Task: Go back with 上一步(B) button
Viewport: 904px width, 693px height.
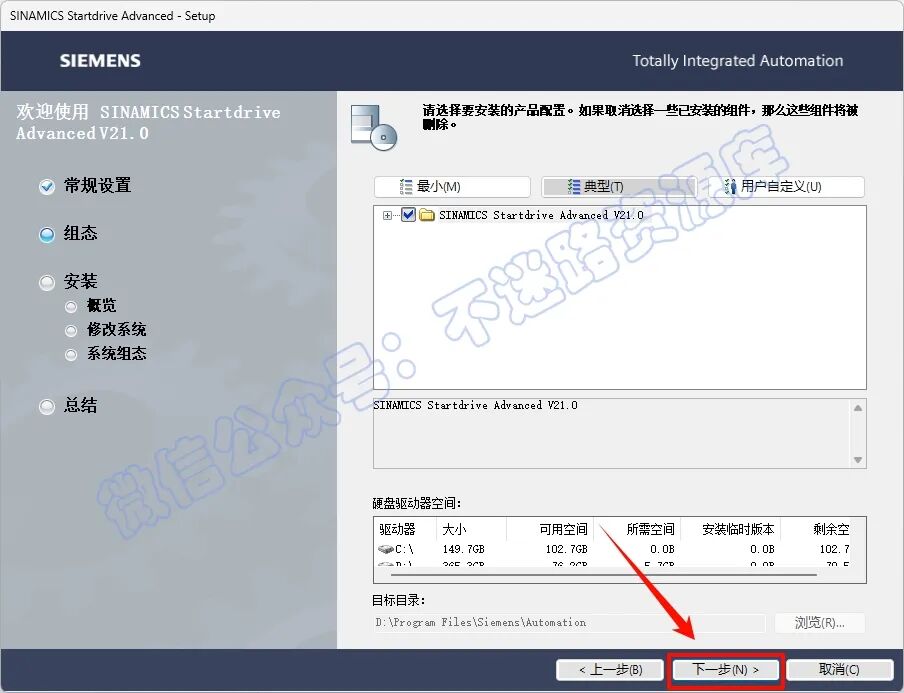Action: [x=611, y=669]
